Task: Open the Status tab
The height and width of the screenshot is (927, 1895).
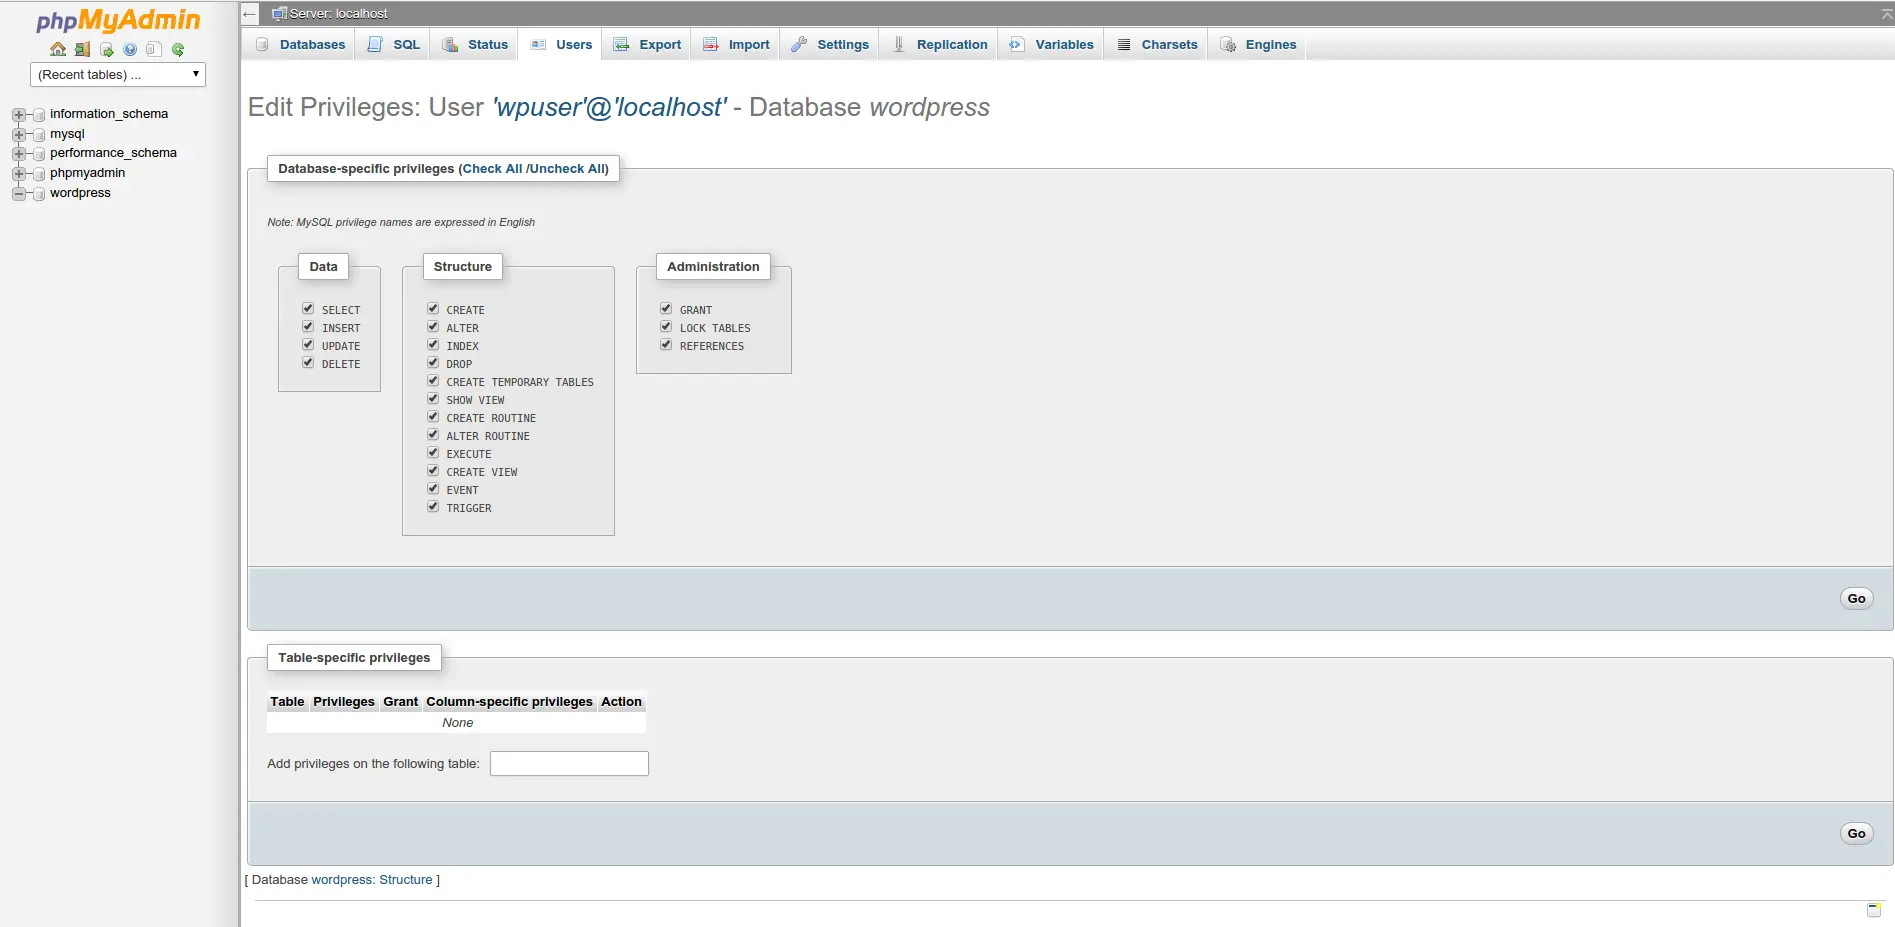Action: [475, 45]
